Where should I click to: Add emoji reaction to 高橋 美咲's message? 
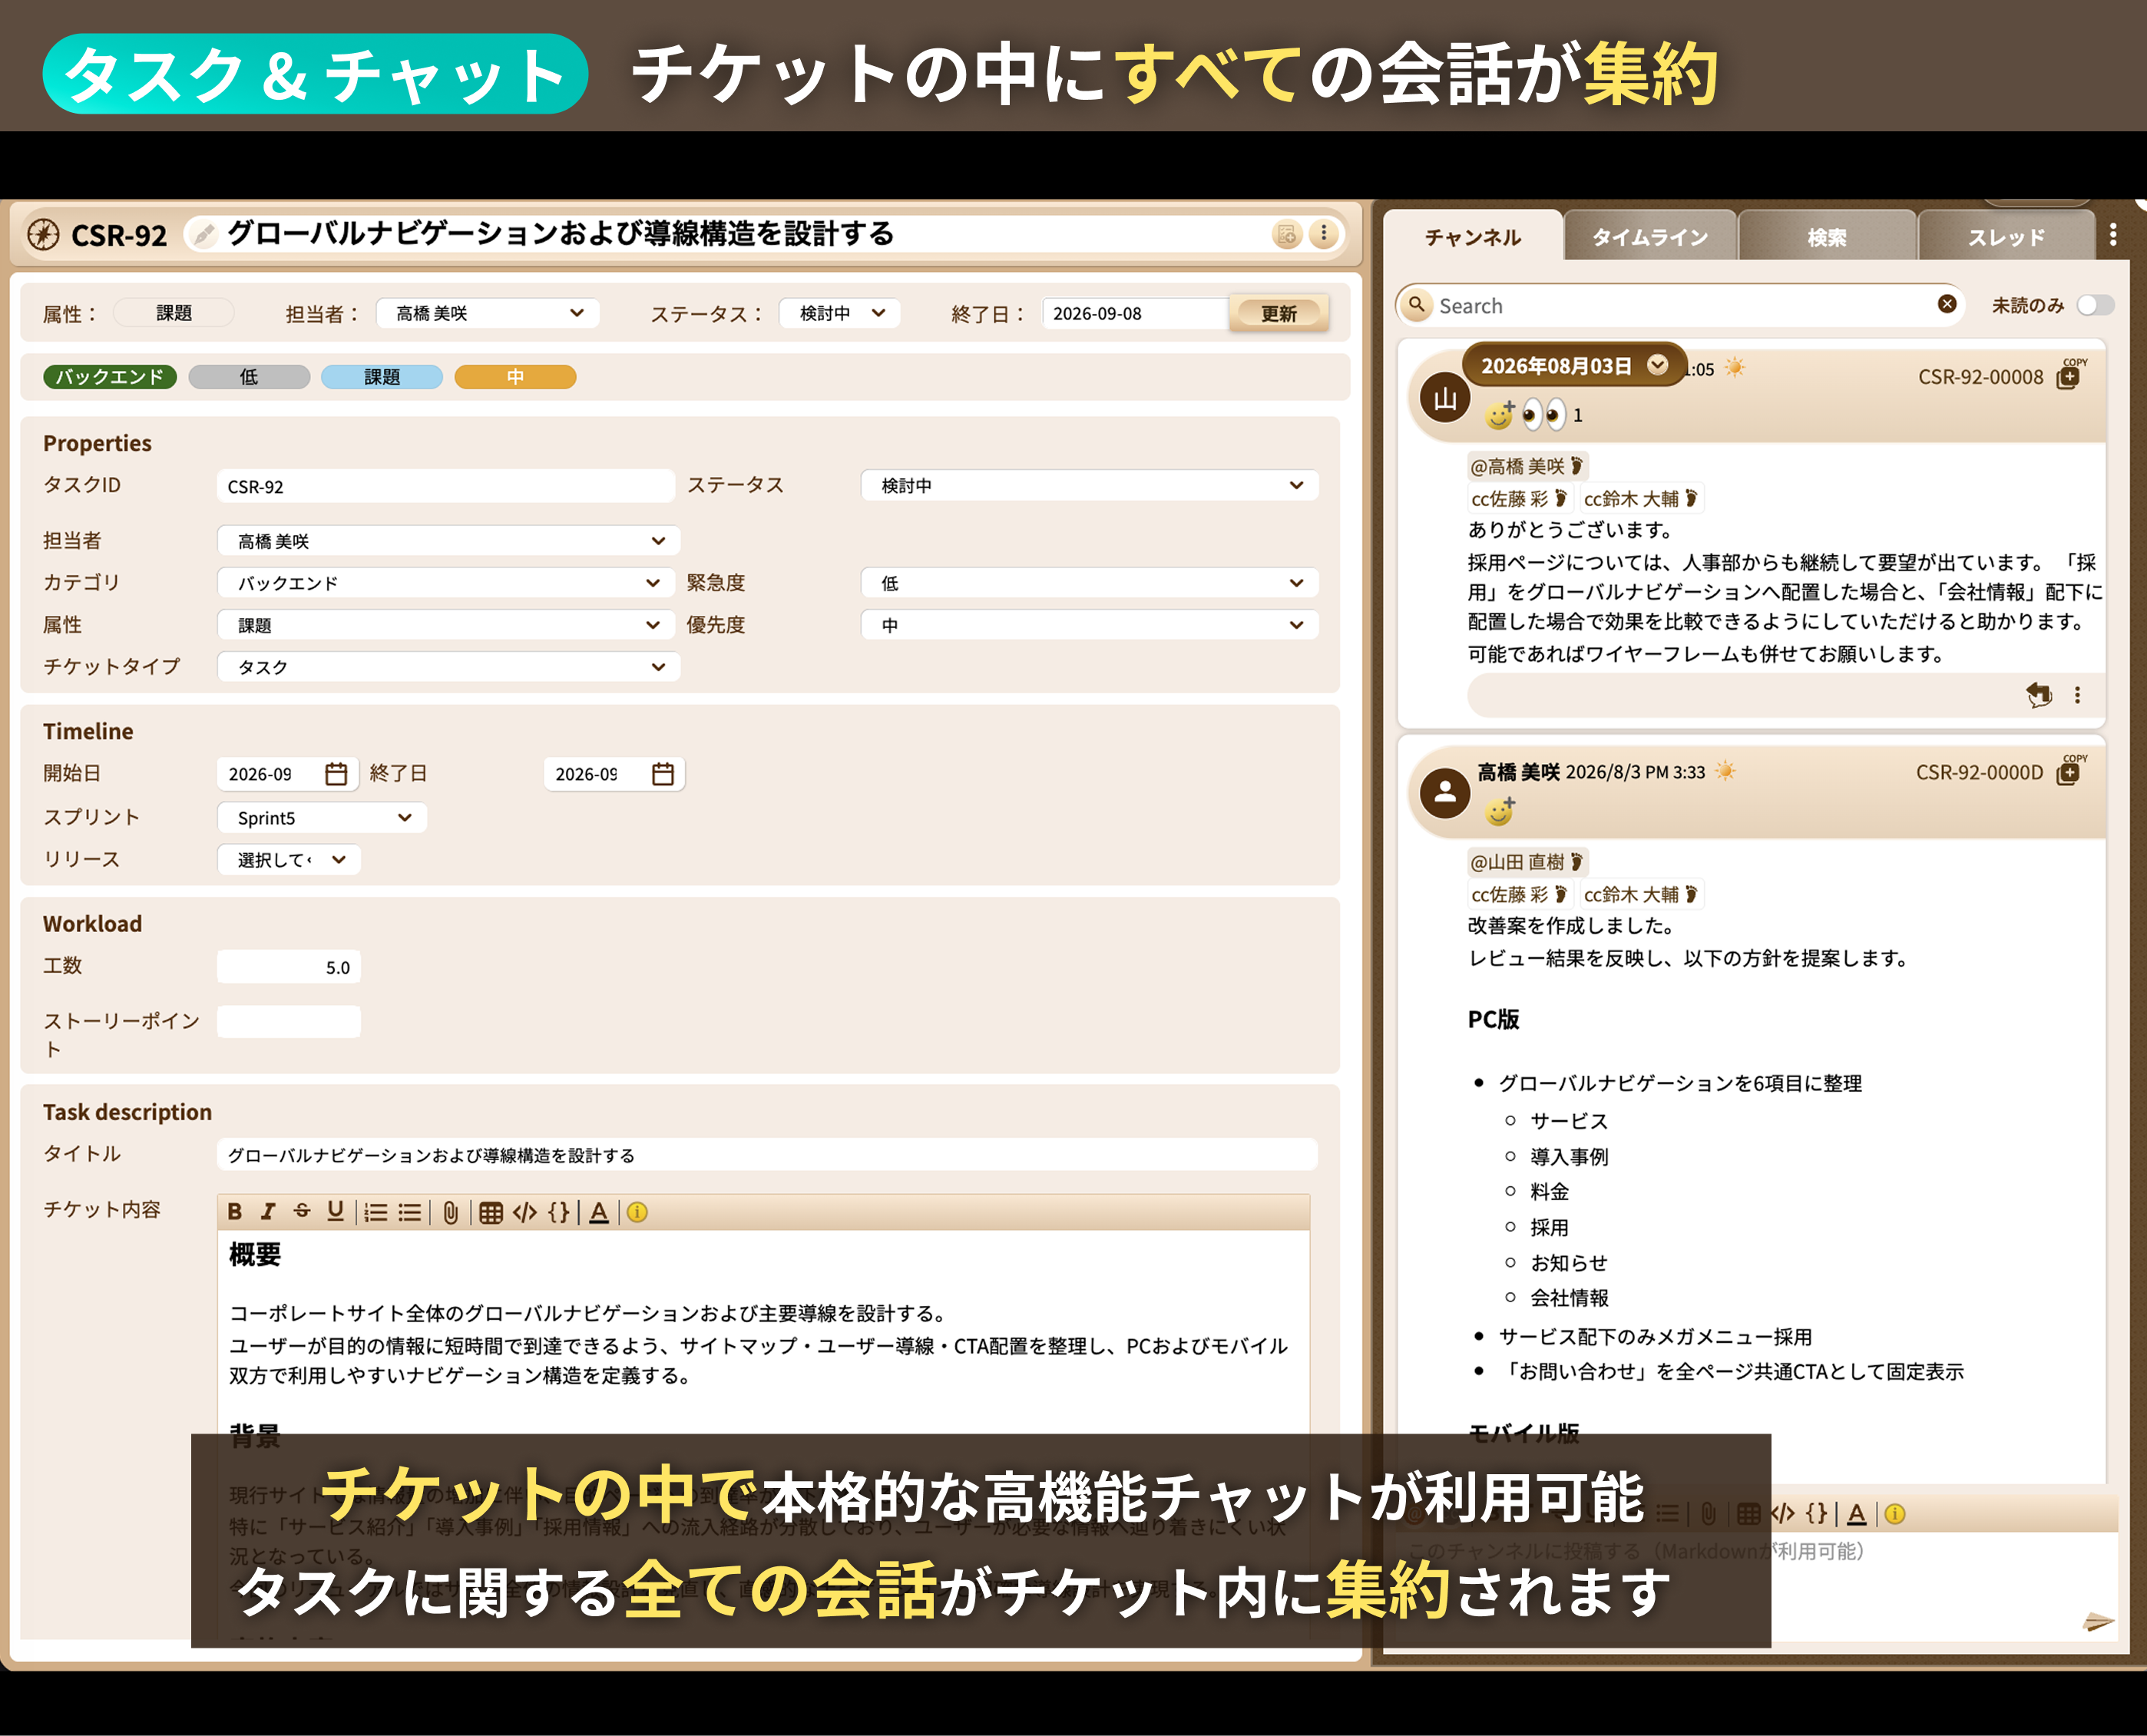click(x=1499, y=810)
